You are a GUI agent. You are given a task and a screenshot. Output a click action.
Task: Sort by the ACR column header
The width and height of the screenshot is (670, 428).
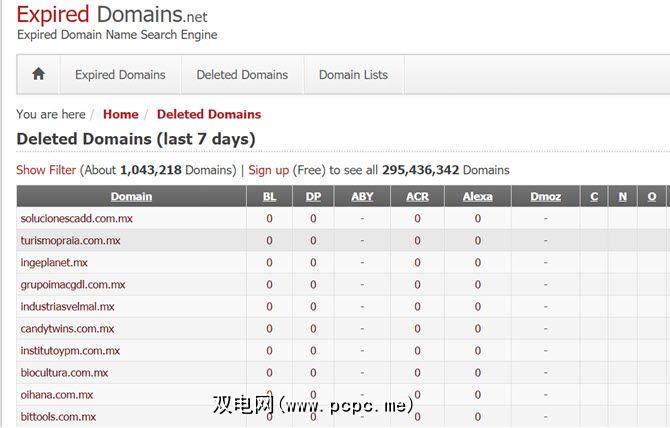[x=417, y=196]
